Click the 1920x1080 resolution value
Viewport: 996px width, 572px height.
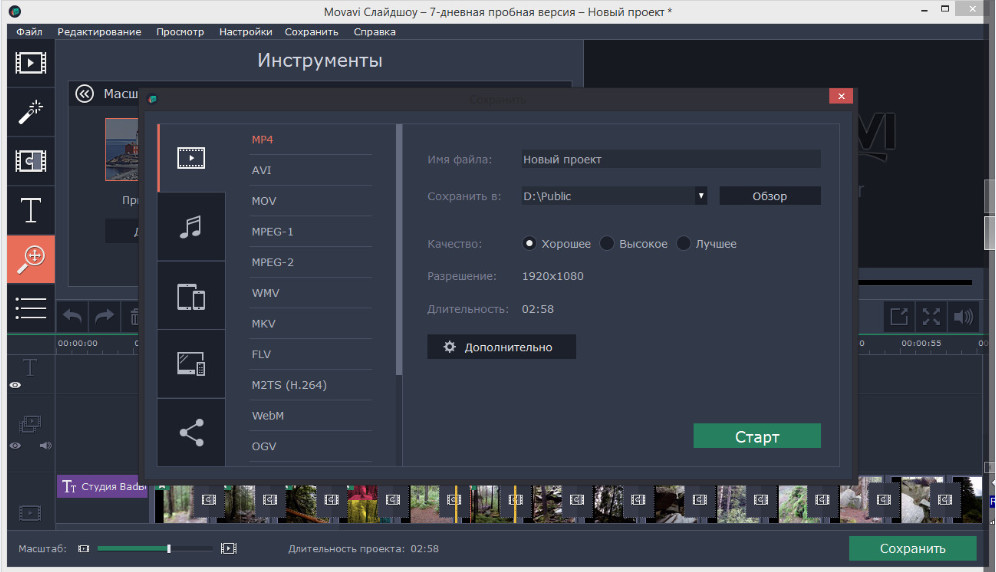[552, 276]
